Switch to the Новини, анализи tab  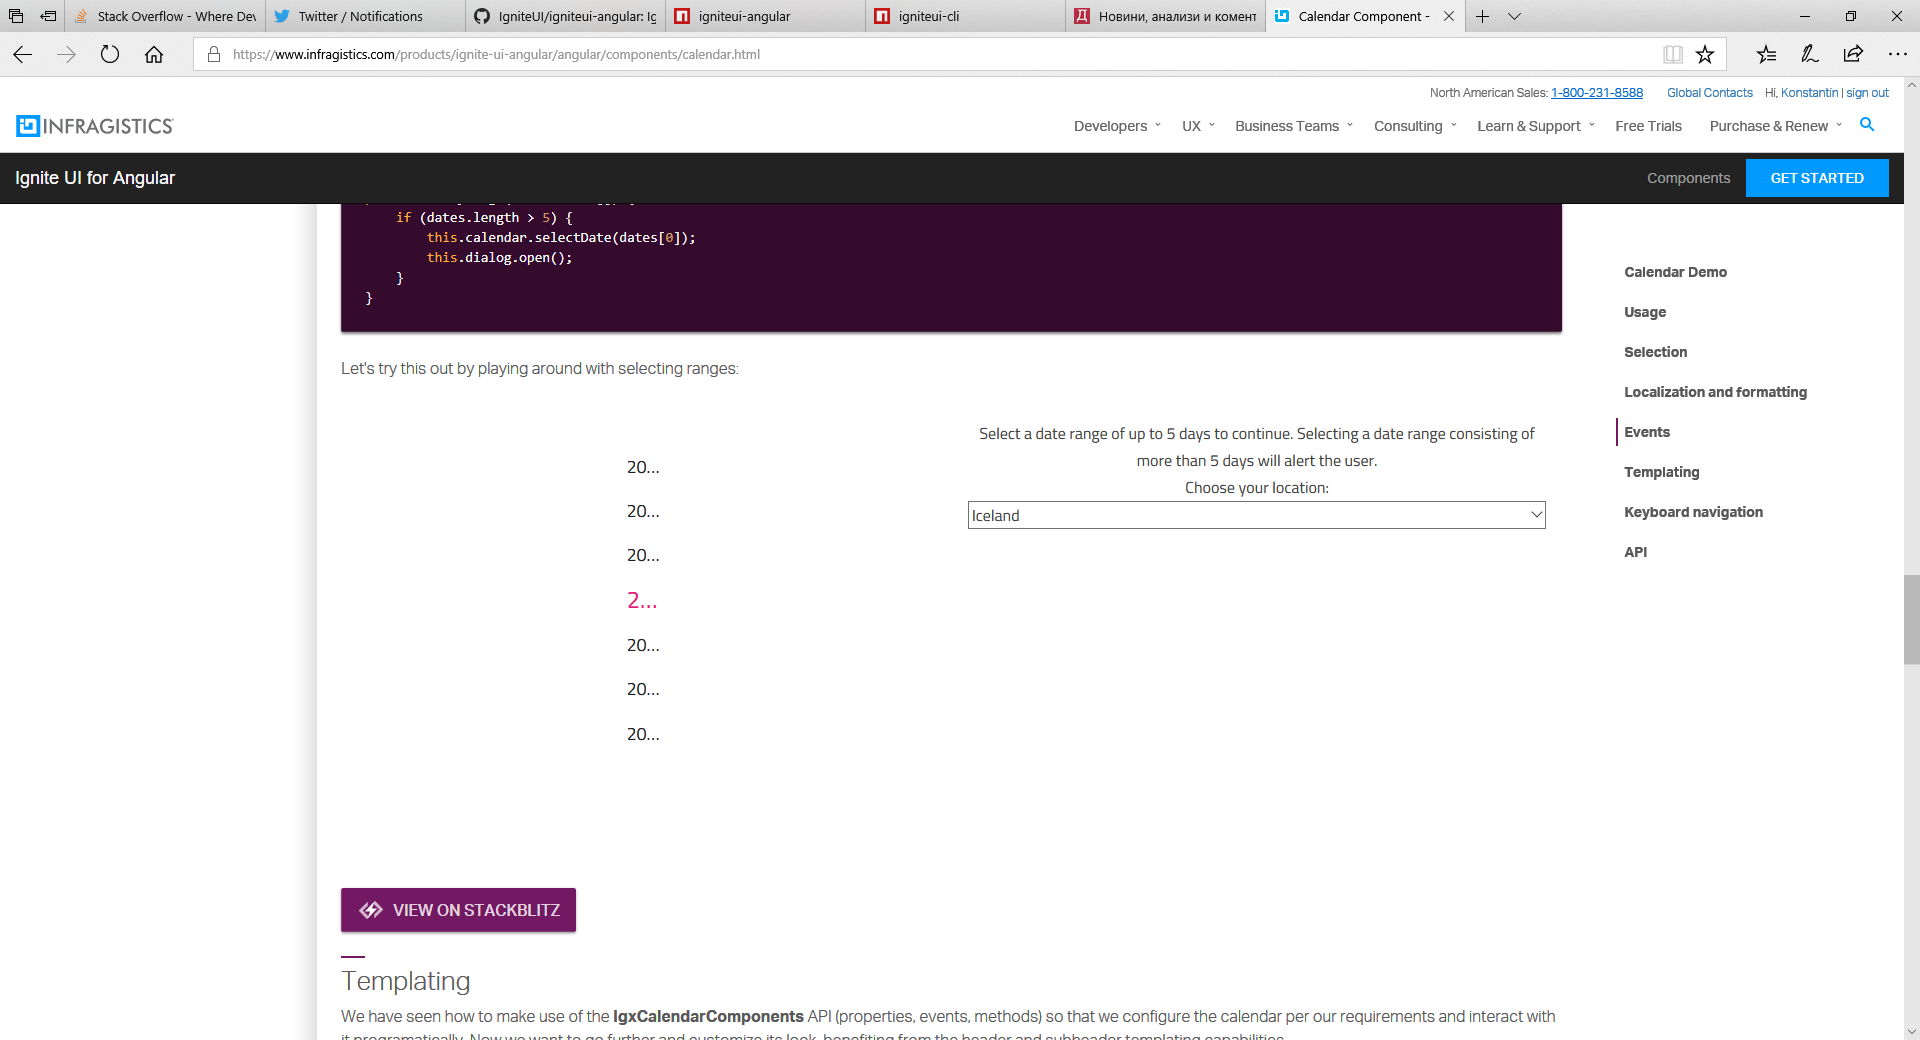click(x=1165, y=16)
